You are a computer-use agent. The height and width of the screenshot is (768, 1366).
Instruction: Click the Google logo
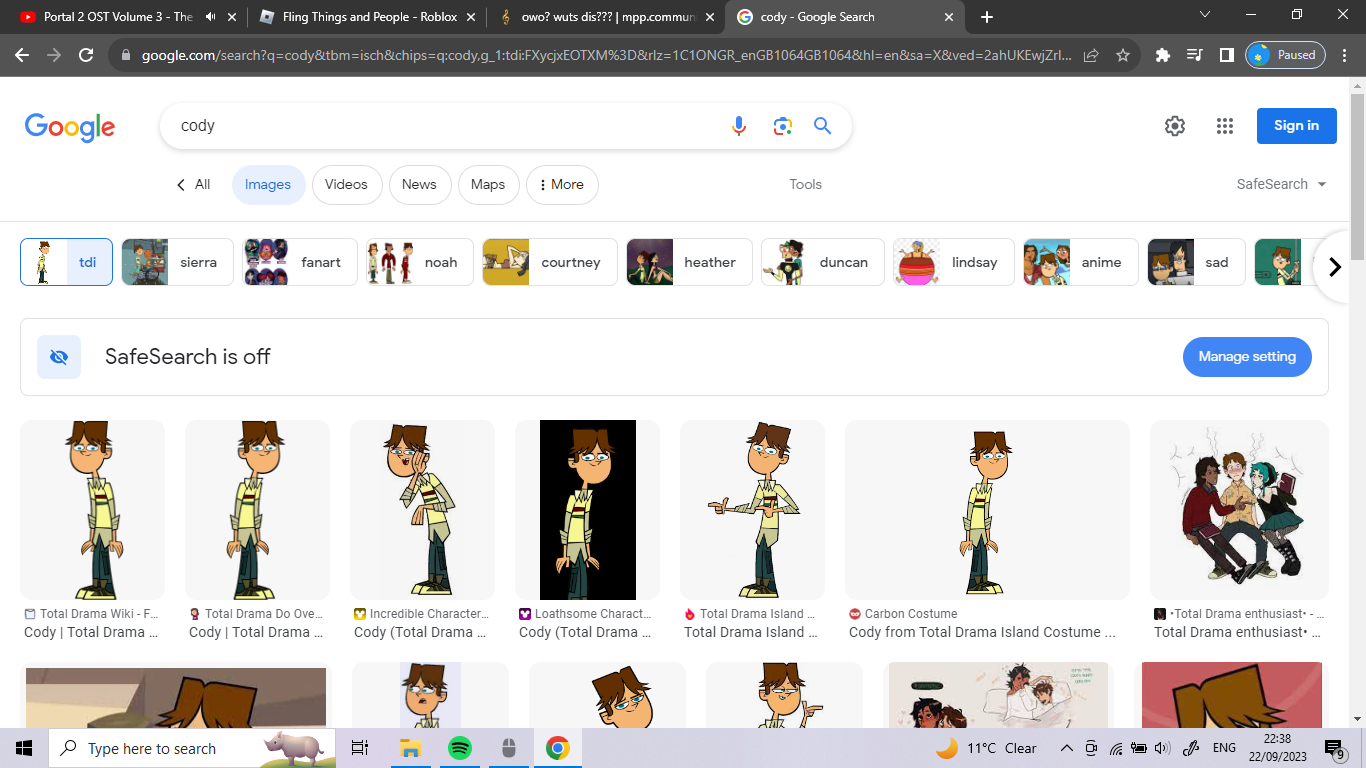pyautogui.click(x=70, y=127)
